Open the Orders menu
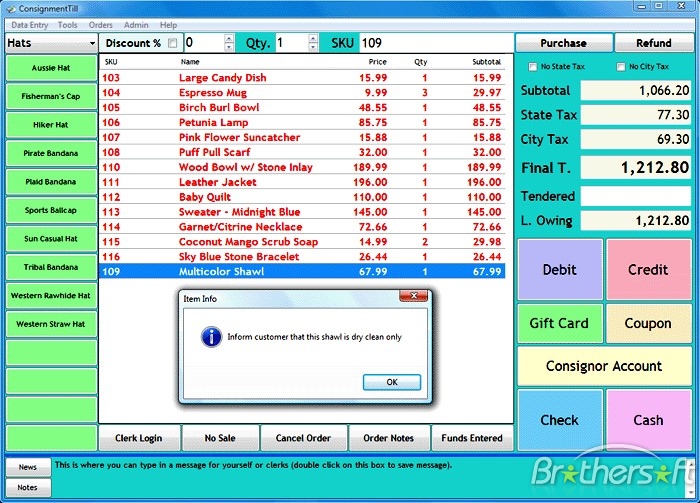 (100, 25)
